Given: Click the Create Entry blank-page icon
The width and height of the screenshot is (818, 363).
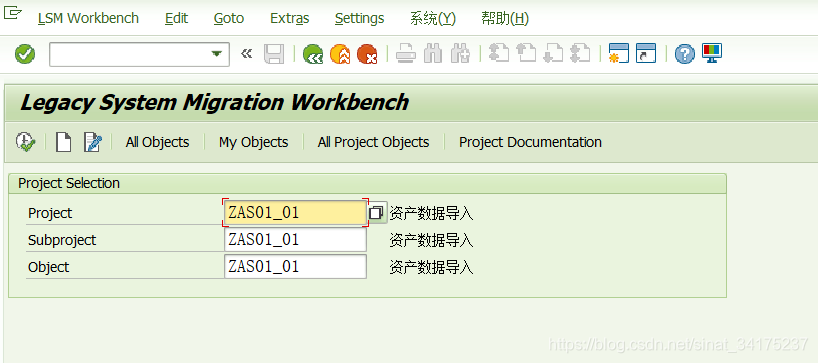Looking at the screenshot, I should pyautogui.click(x=64, y=142).
